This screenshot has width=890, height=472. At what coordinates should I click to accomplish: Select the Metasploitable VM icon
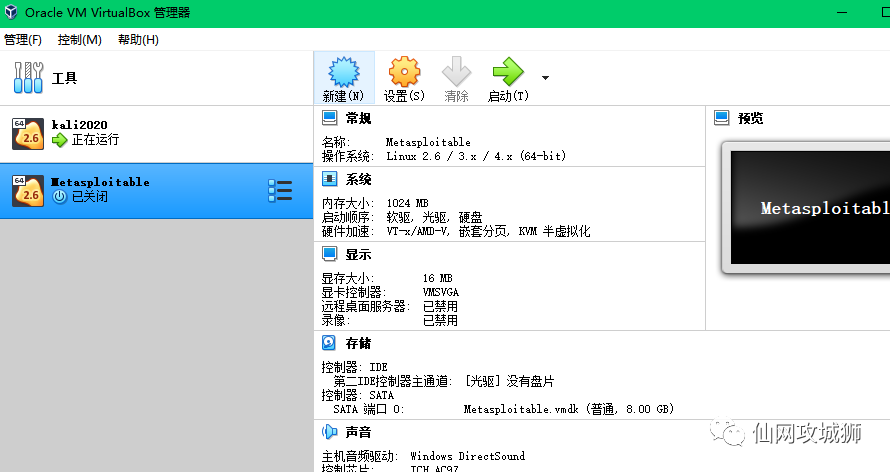point(28,191)
